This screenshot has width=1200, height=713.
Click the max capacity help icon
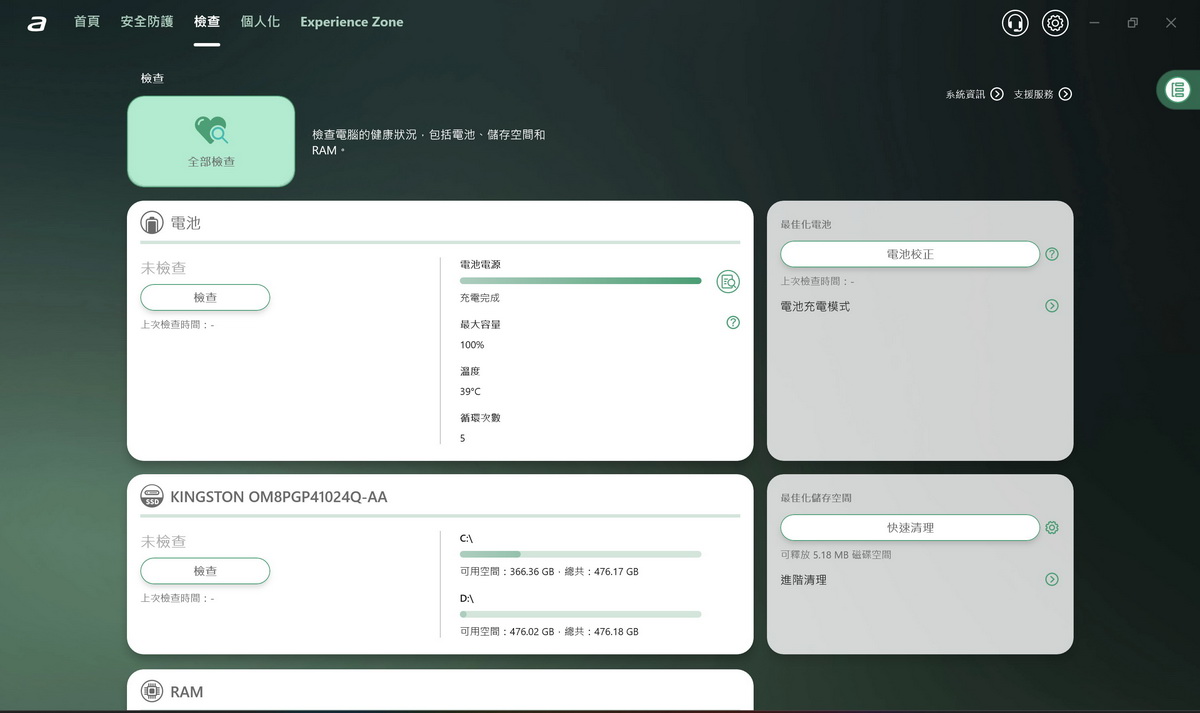pyautogui.click(x=733, y=322)
